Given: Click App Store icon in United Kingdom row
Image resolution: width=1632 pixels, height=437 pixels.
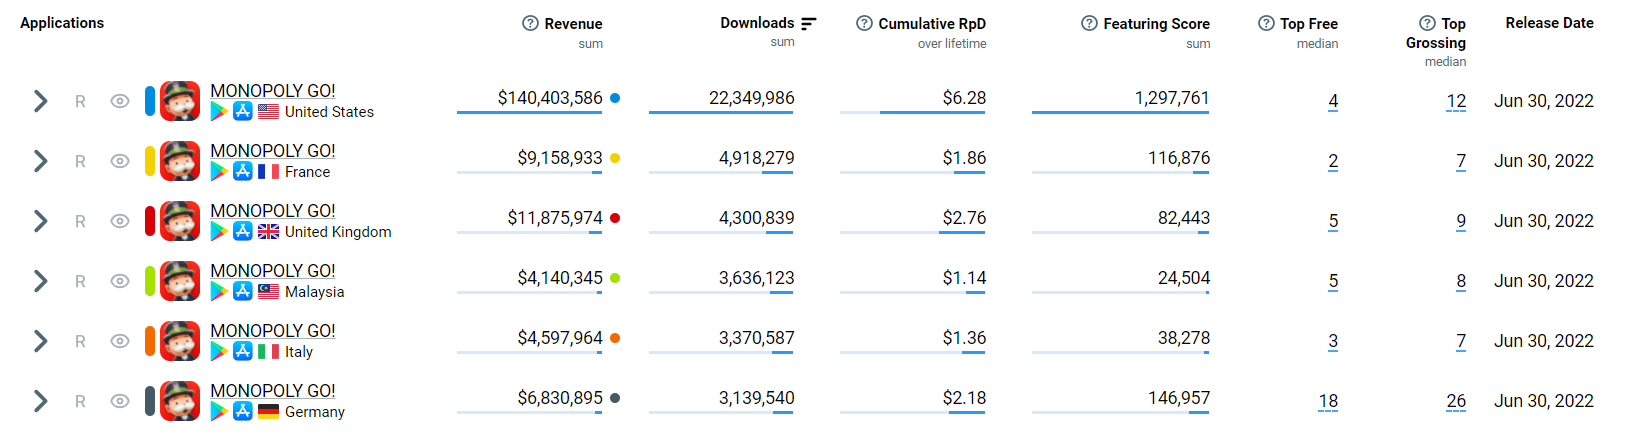Looking at the screenshot, I should [x=243, y=231].
